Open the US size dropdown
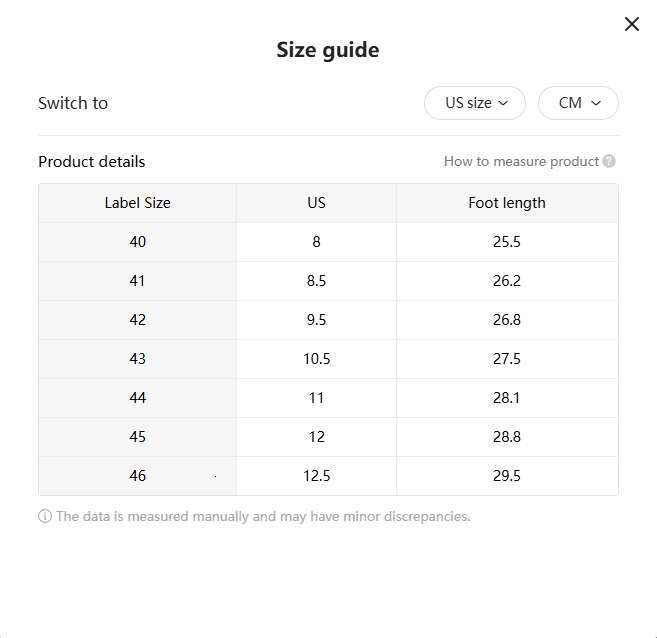657x638 pixels. coord(475,103)
